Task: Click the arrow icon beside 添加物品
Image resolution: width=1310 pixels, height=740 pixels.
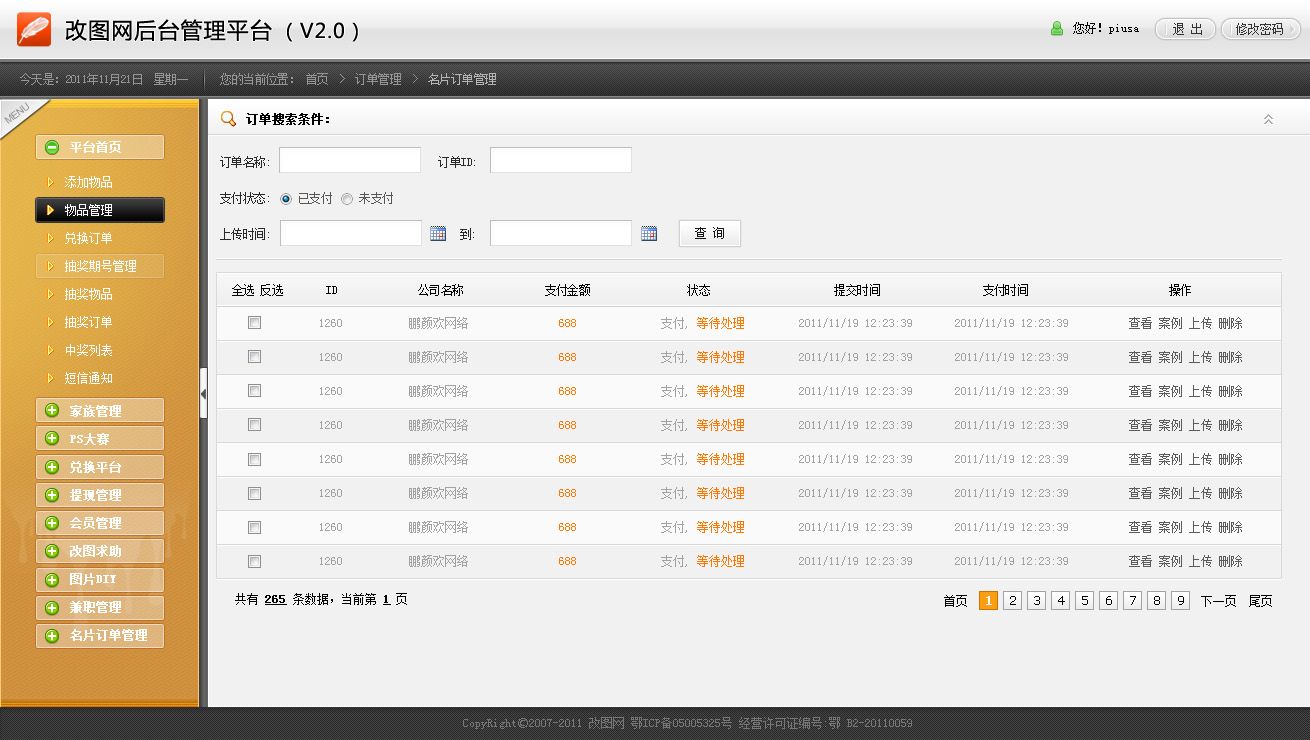Action: click(x=50, y=182)
